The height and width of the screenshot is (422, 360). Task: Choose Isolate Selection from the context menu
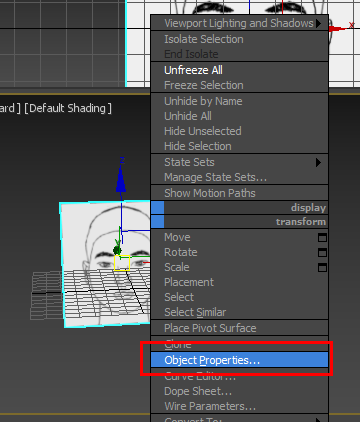coord(239,39)
